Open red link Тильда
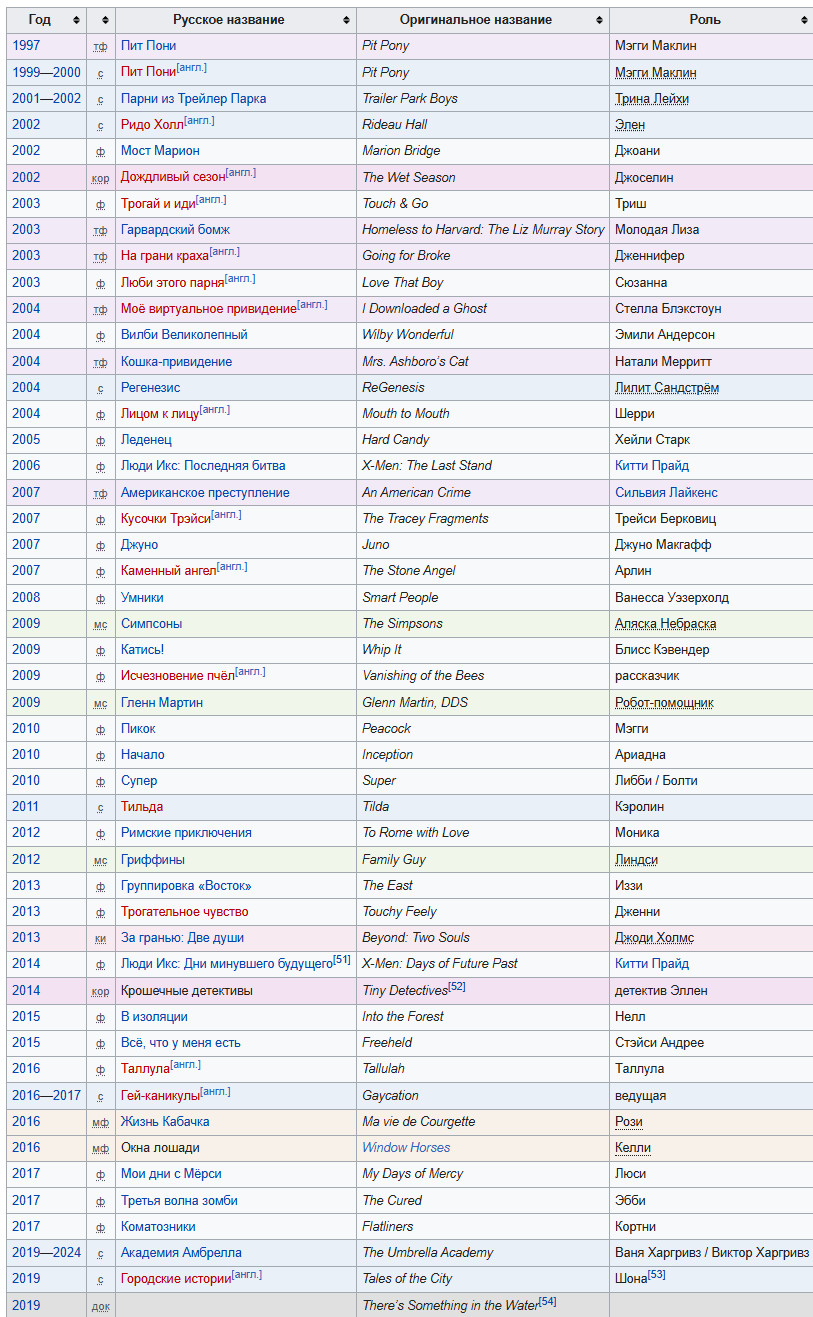Viewport: 813px width, 1317px height. [142, 807]
